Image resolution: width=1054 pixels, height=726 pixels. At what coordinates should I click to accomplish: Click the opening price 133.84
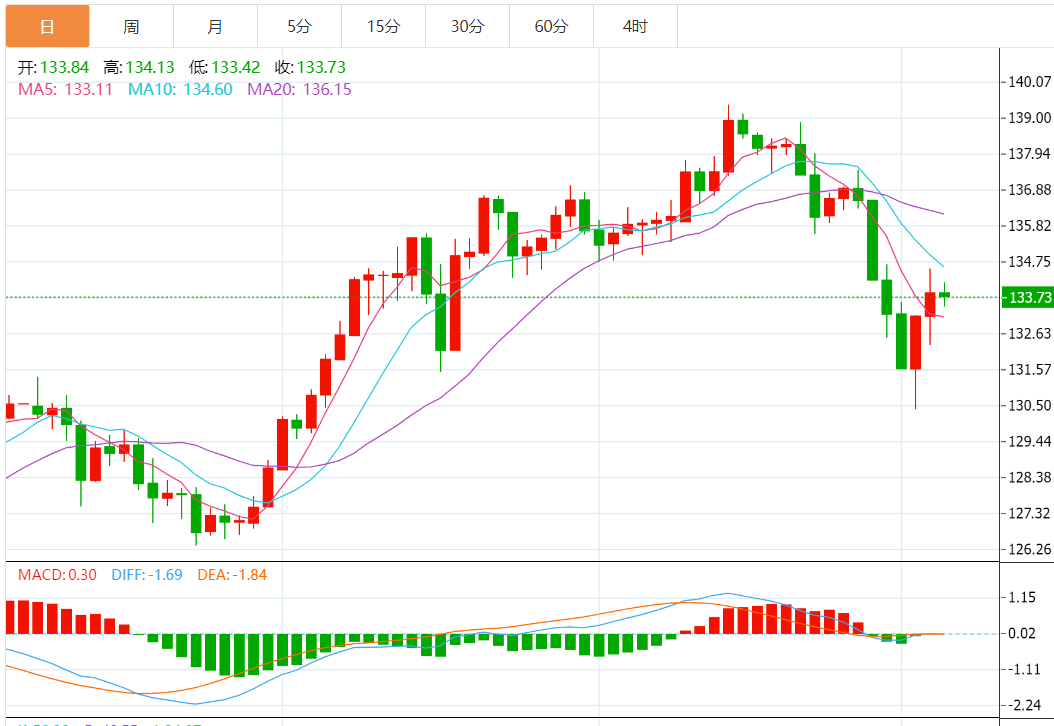coord(65,67)
